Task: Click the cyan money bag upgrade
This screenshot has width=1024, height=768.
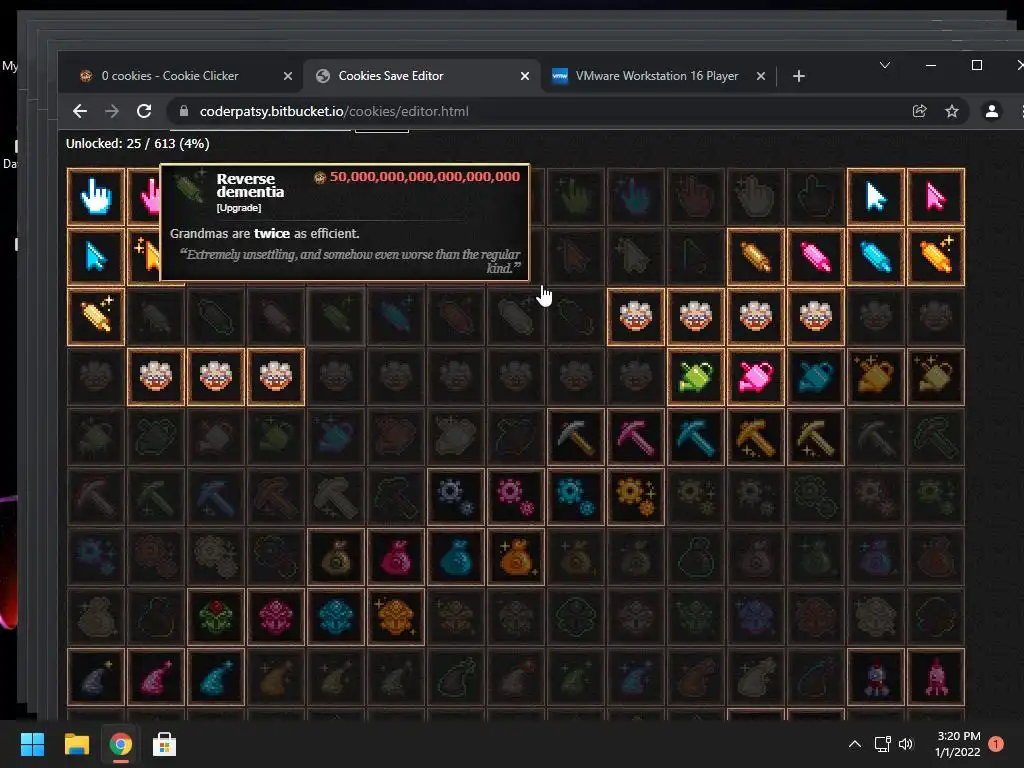Action: pos(456,557)
